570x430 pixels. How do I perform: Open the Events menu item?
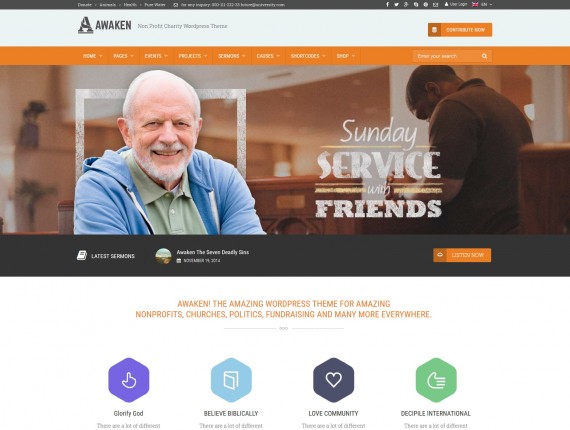coord(156,56)
